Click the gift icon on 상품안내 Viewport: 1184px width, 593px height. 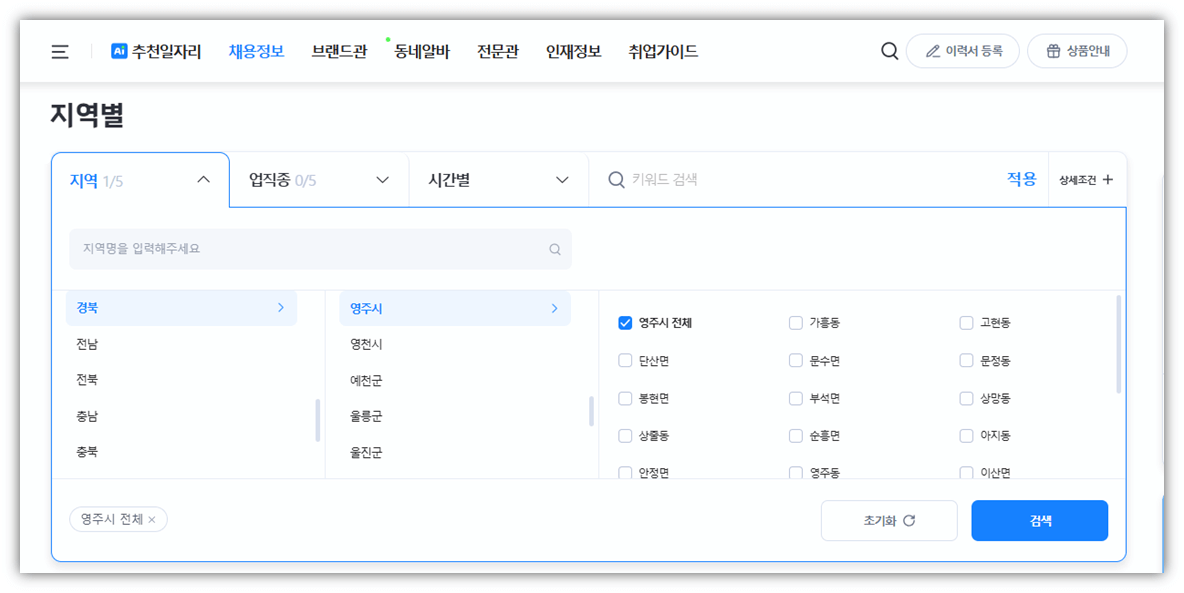(x=1056, y=50)
